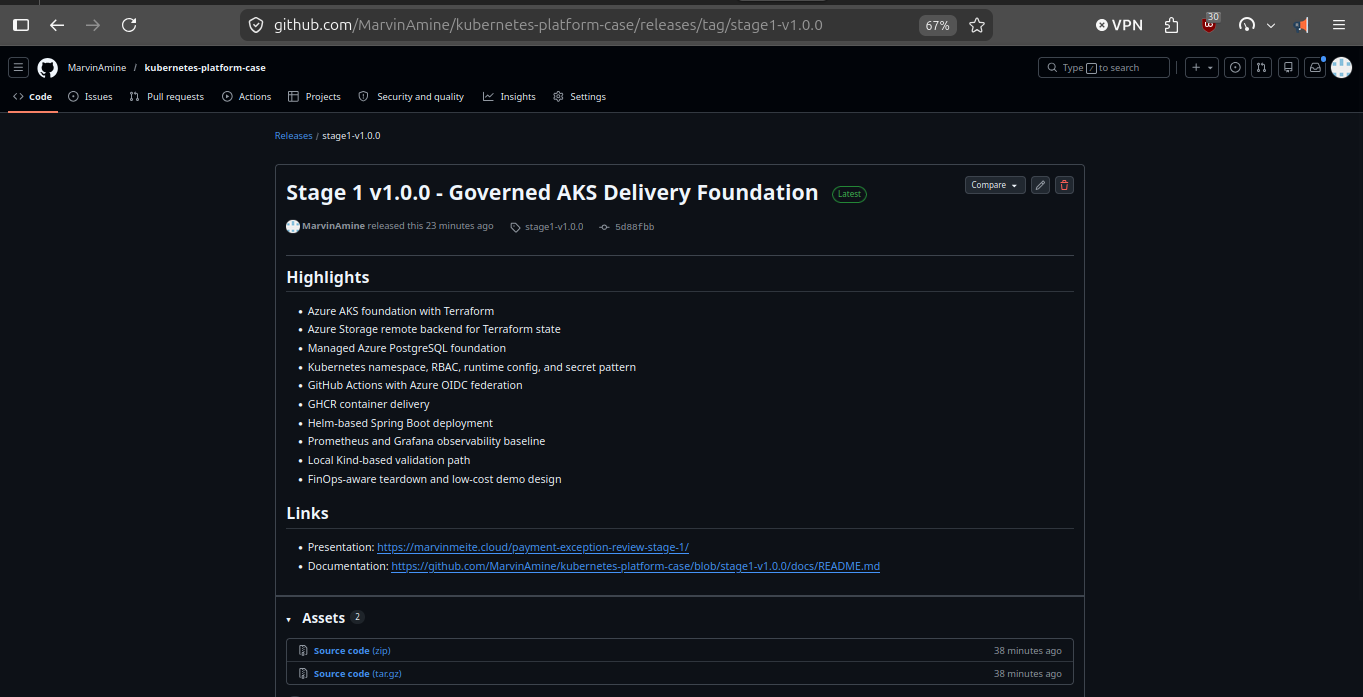Select text 'Azure AKS foundation with Terraform'

click(x=401, y=311)
